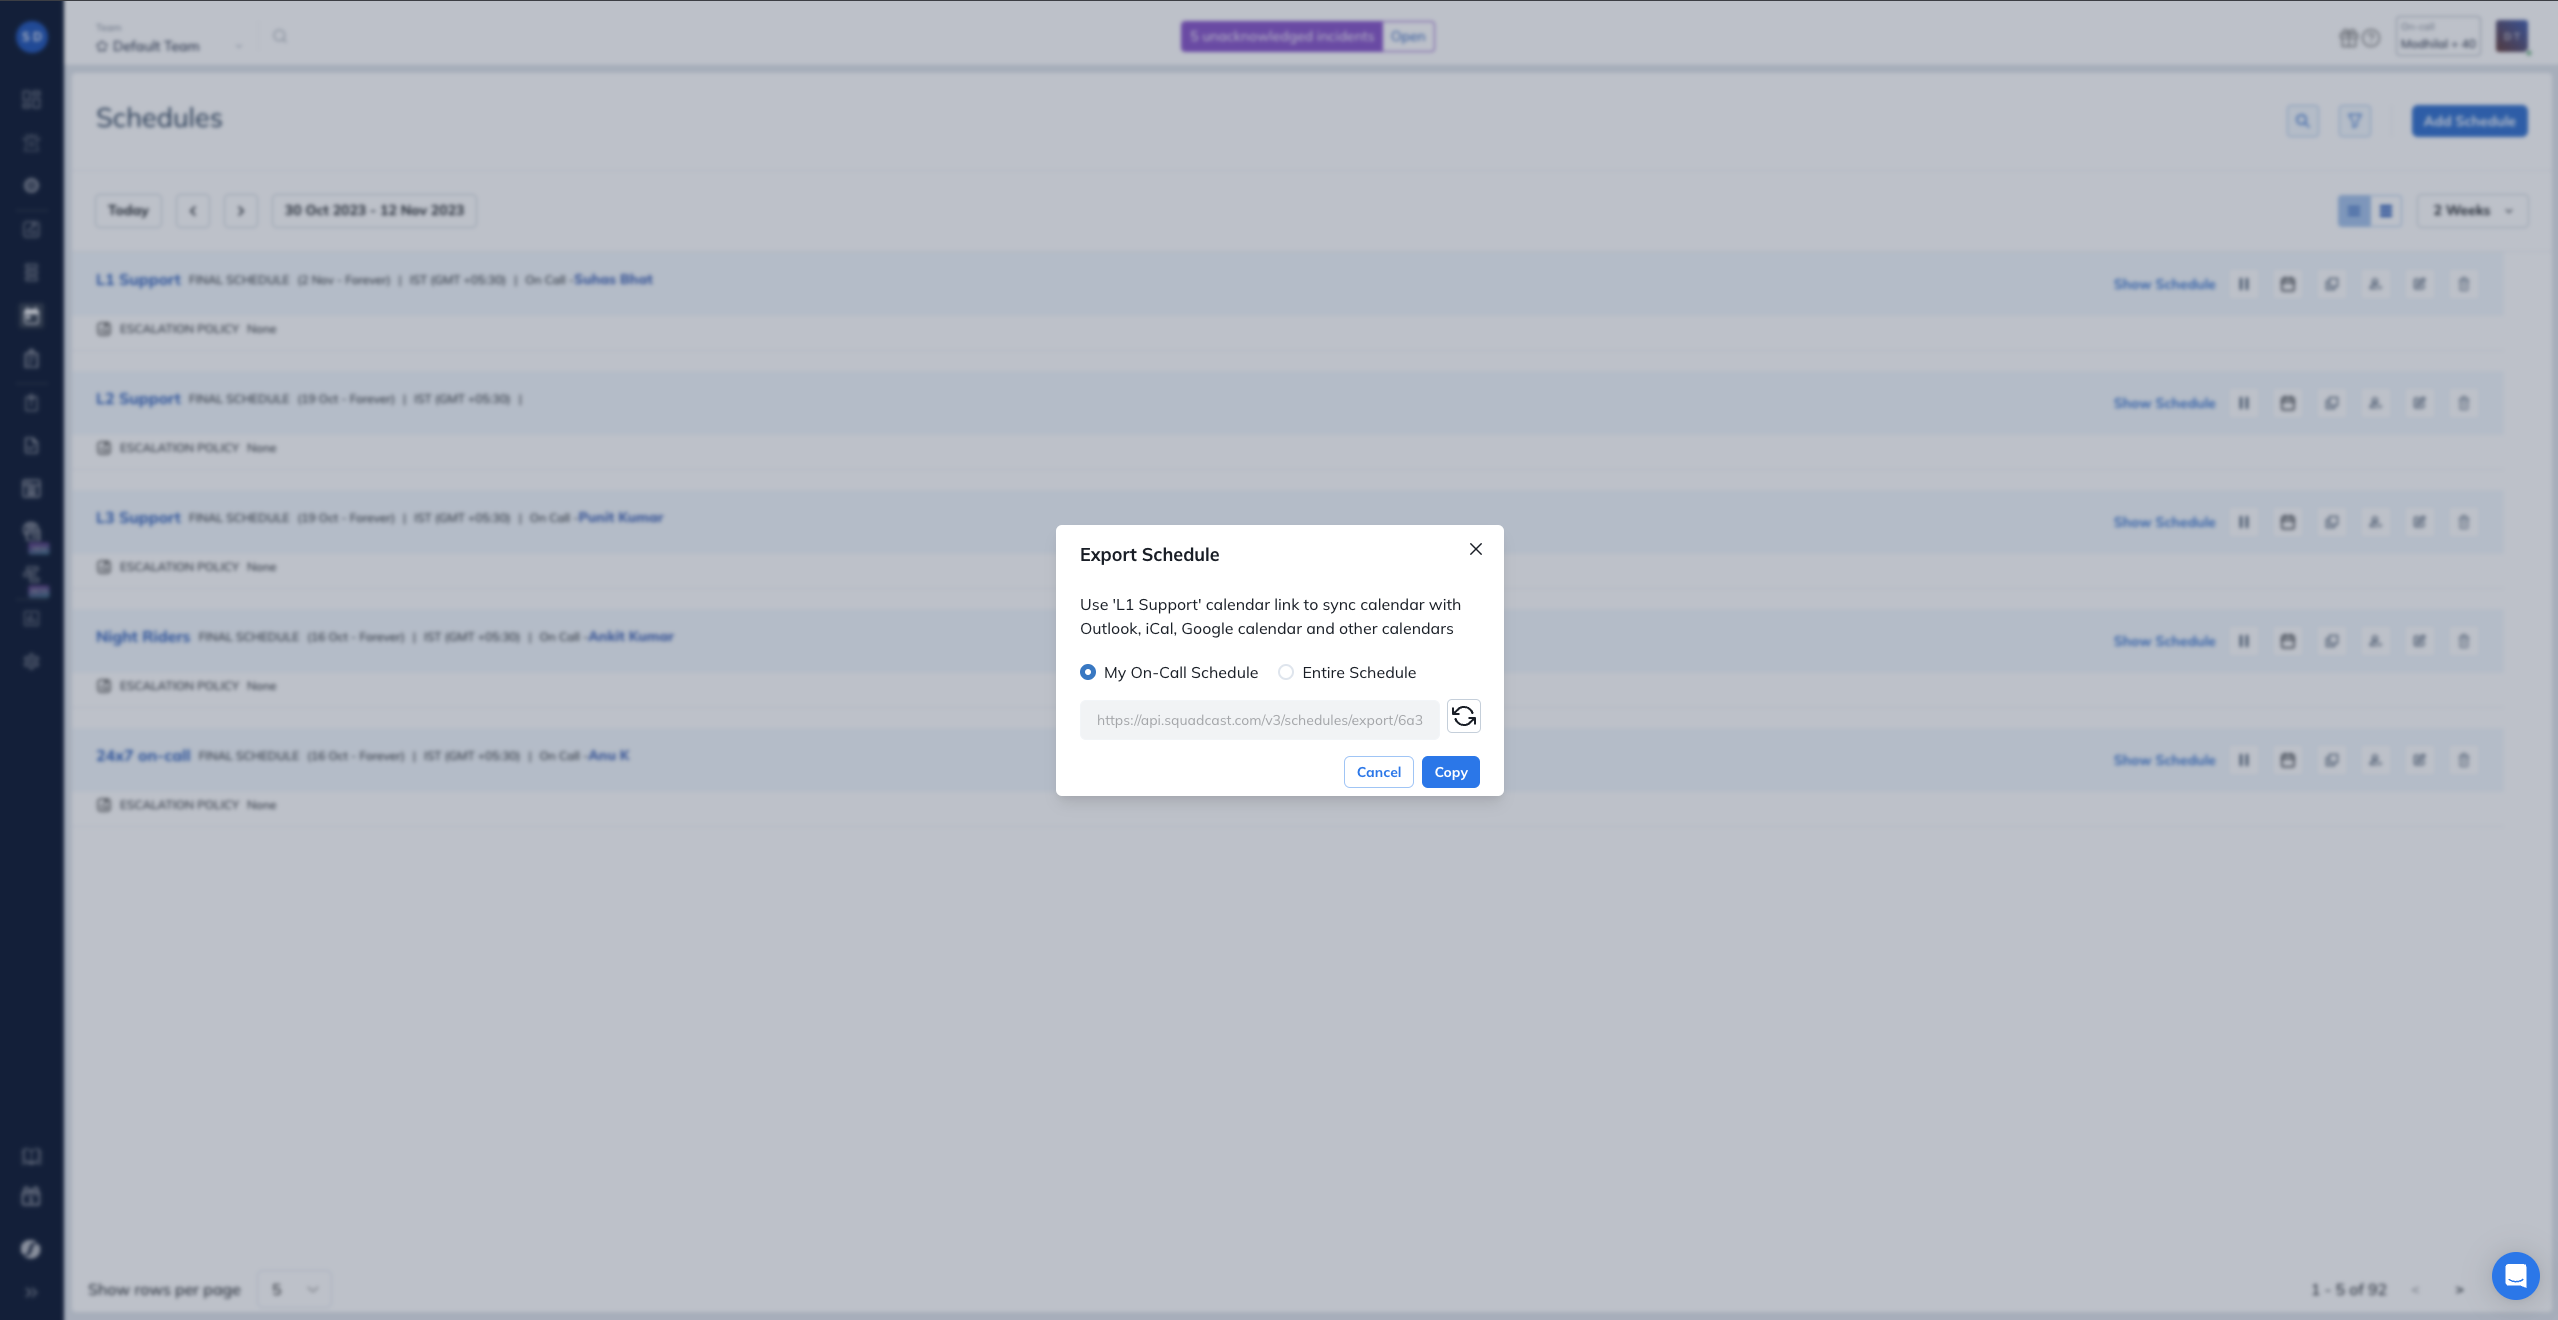Copy the schedule export URL
Screen dimensions: 2558x1320
tap(1450, 772)
